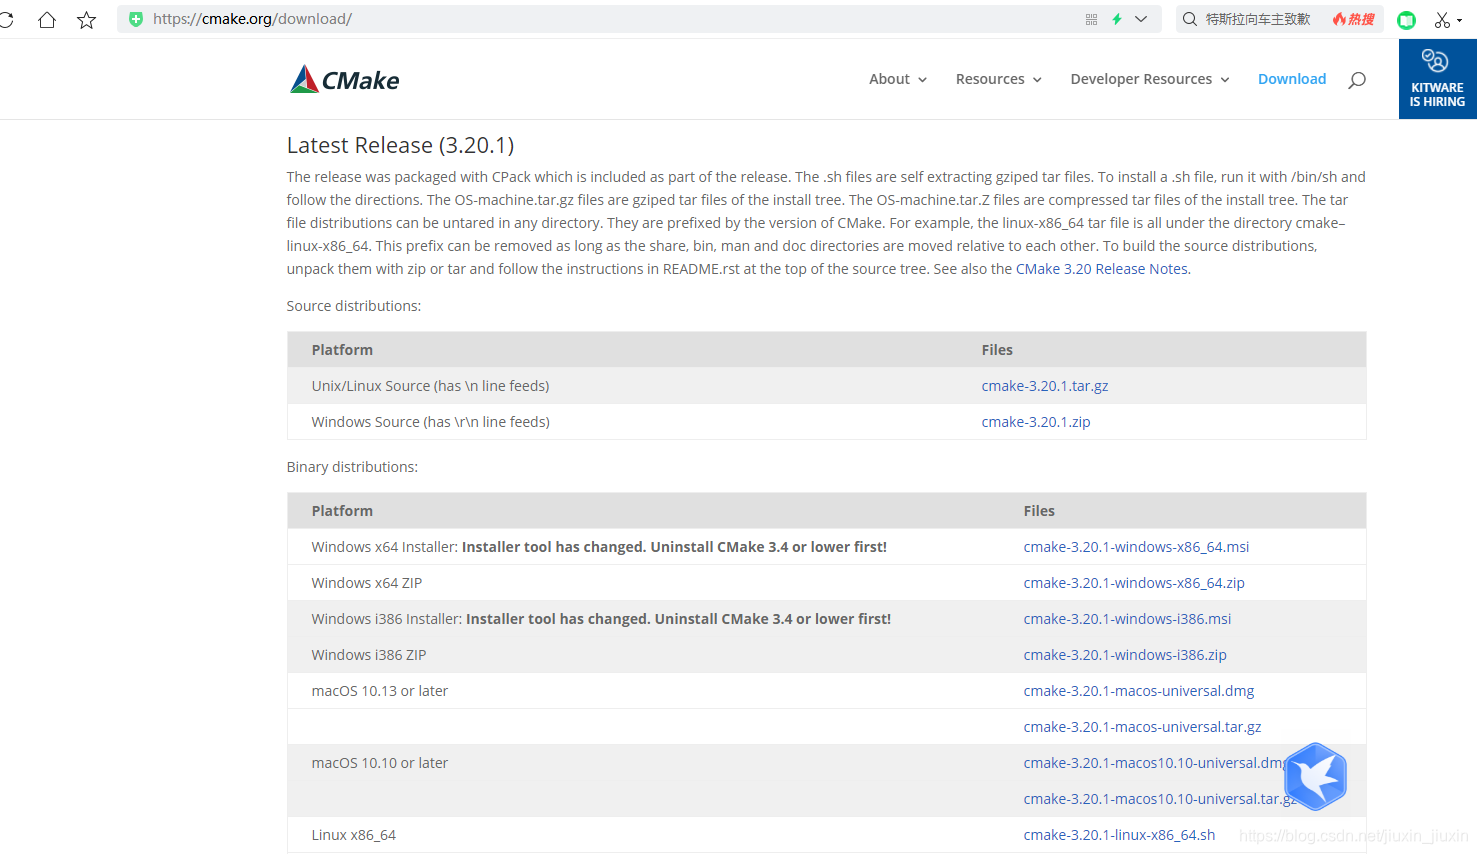Screen dimensions: 1477x854
Task: Expand the Resources chevron
Action: coord(1038,80)
